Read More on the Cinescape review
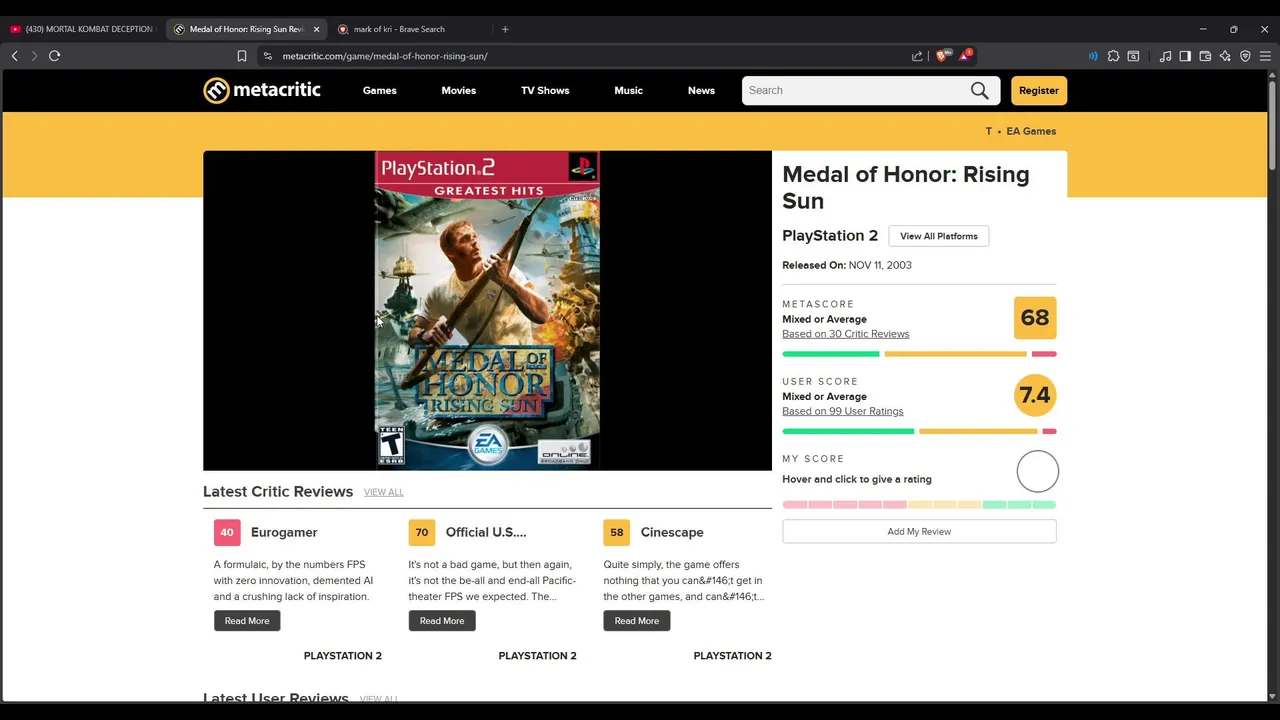This screenshot has width=1280, height=720. (x=637, y=621)
